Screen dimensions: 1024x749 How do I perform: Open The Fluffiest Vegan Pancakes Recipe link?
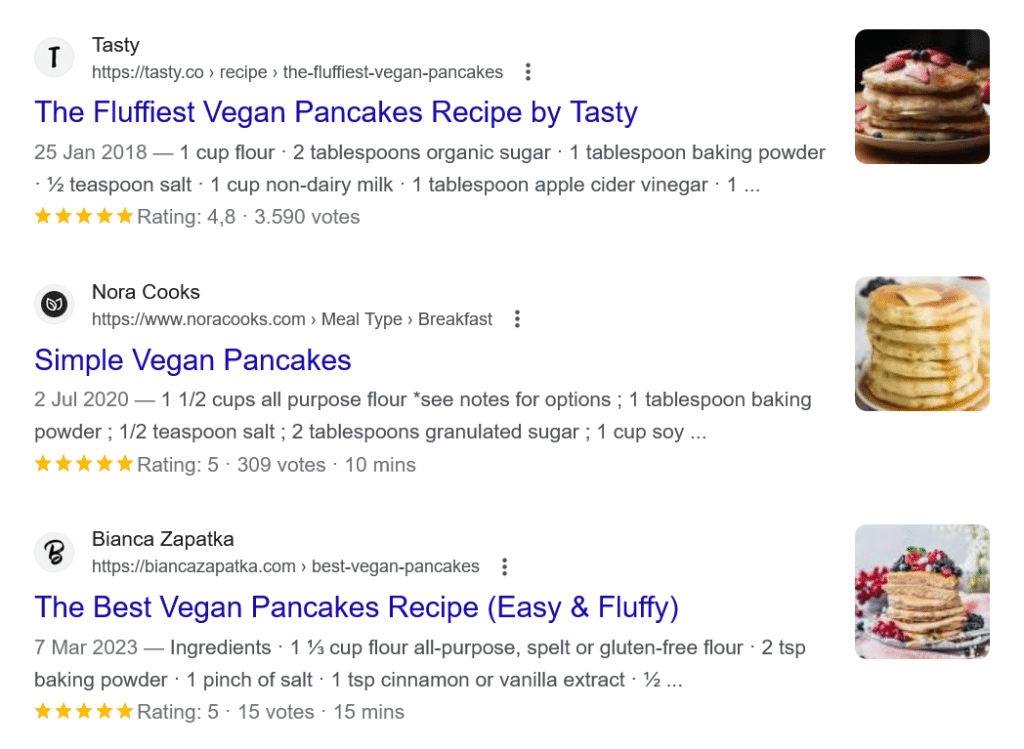coord(336,112)
